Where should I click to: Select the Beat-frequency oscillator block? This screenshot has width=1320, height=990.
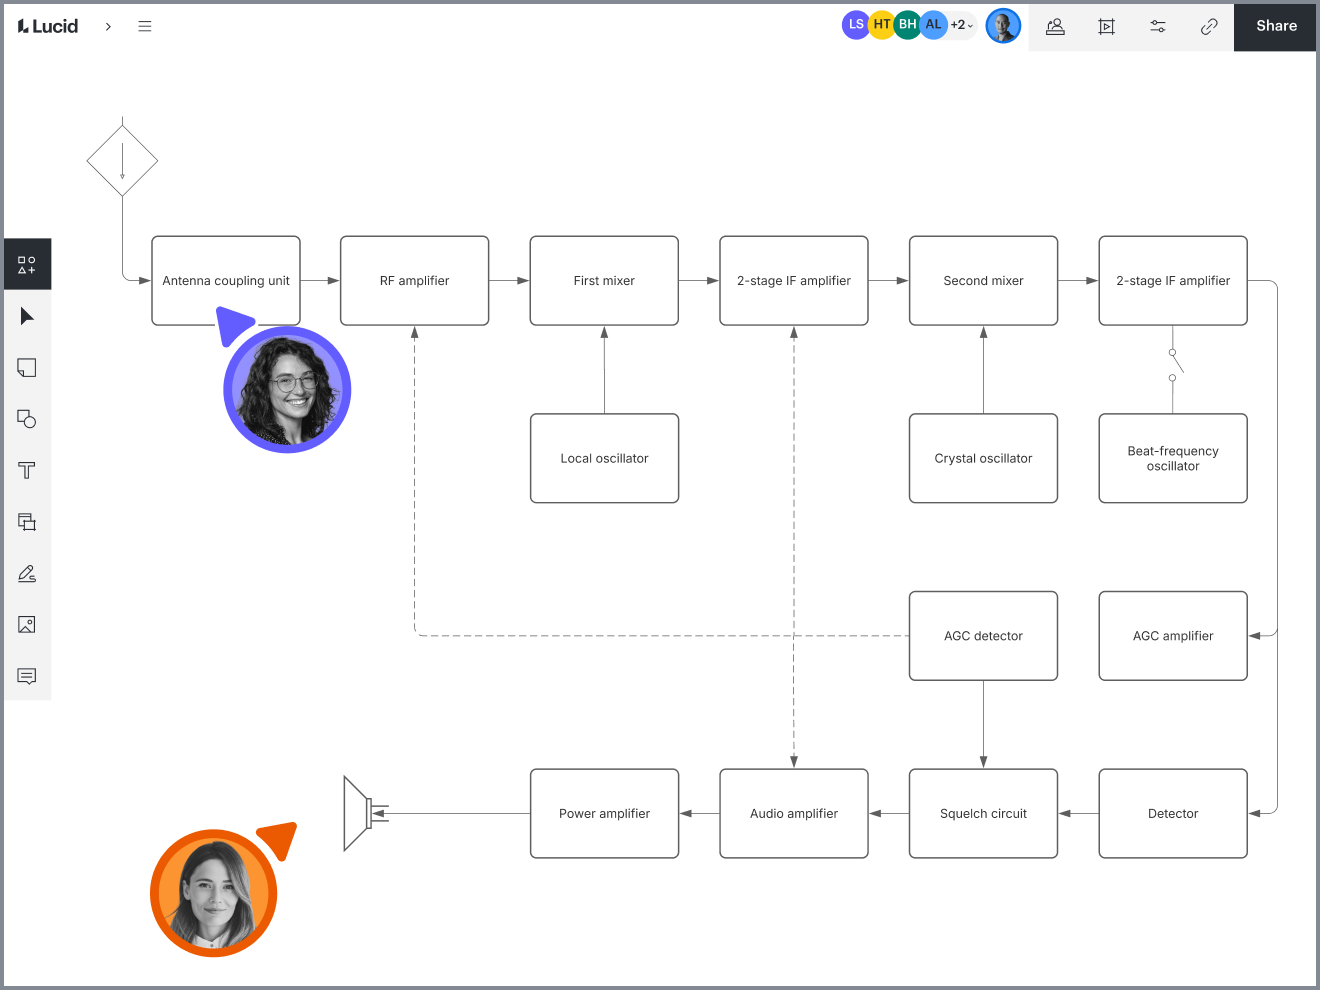tap(1173, 458)
